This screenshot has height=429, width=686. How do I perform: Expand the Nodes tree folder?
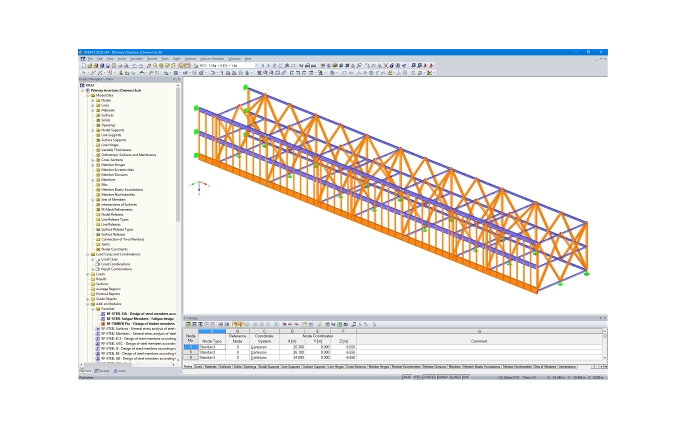click(x=93, y=100)
